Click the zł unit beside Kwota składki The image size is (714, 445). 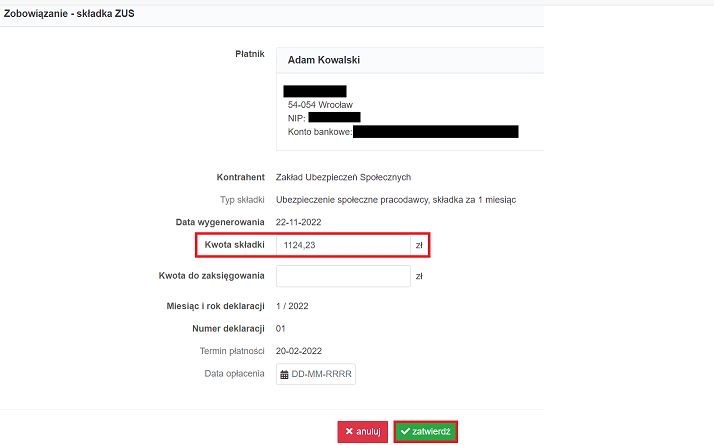[419, 246]
